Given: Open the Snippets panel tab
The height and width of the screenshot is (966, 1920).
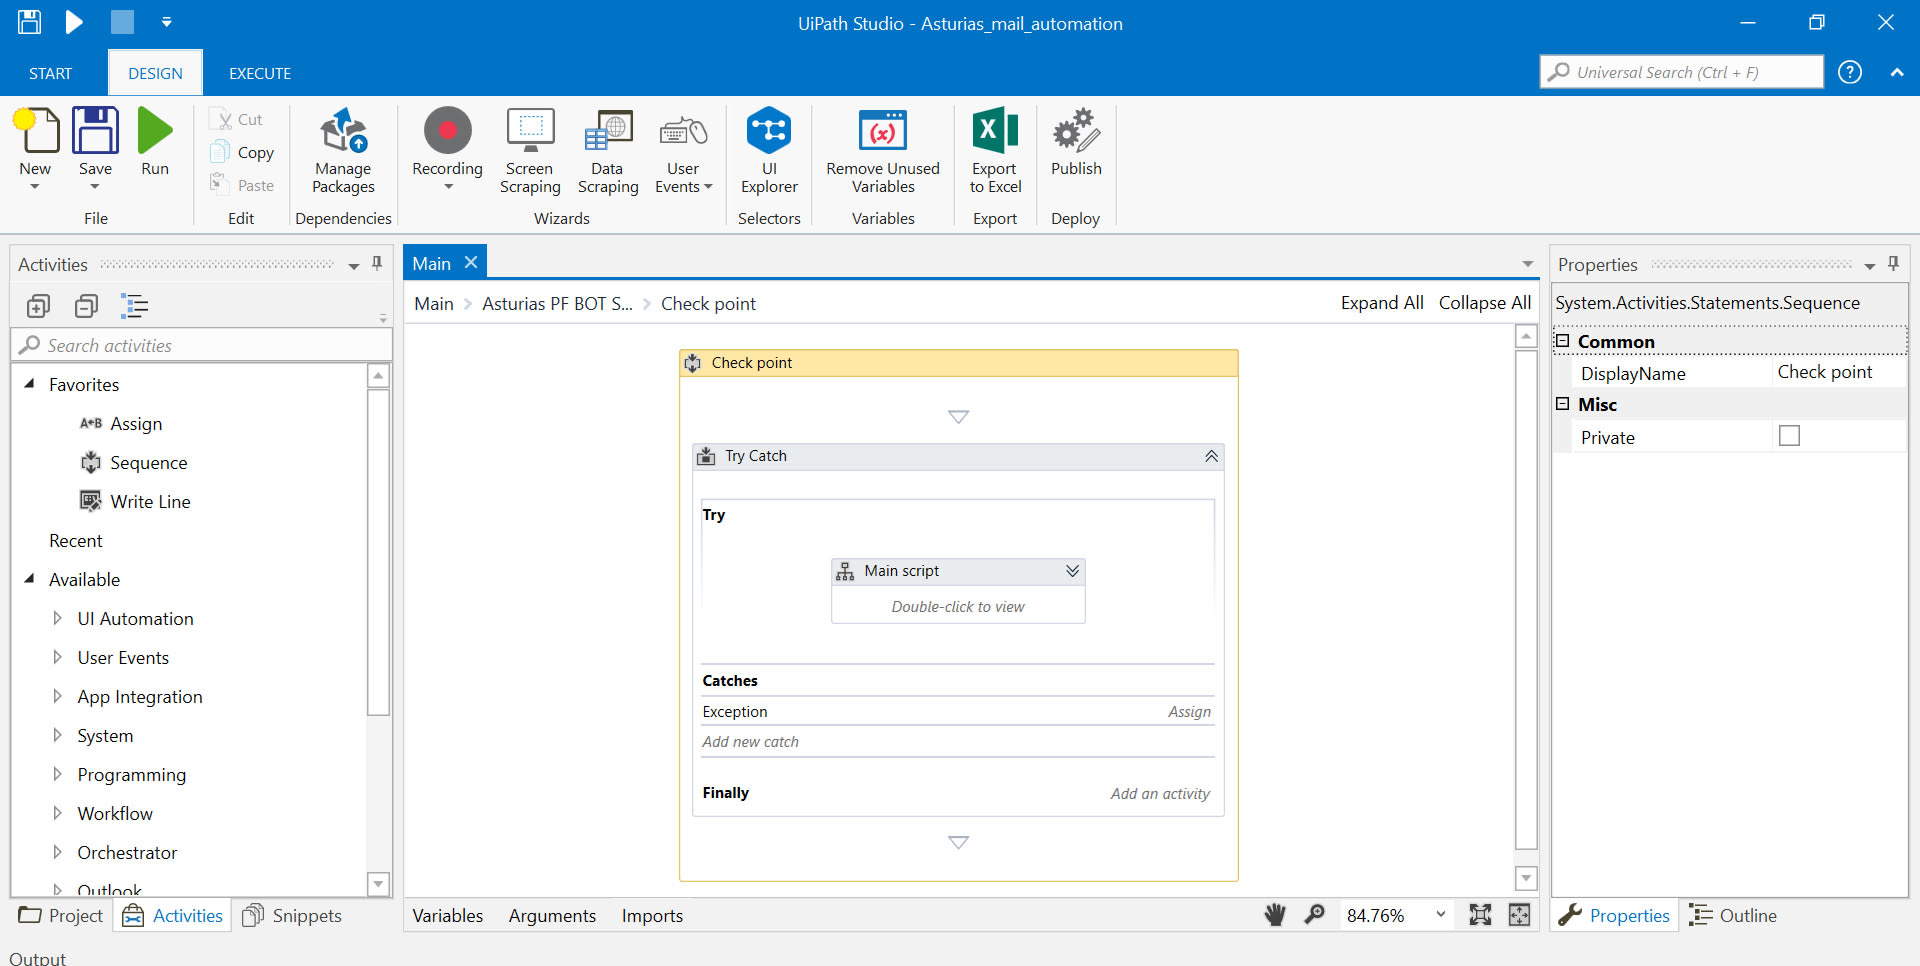Looking at the screenshot, I should click(x=293, y=915).
